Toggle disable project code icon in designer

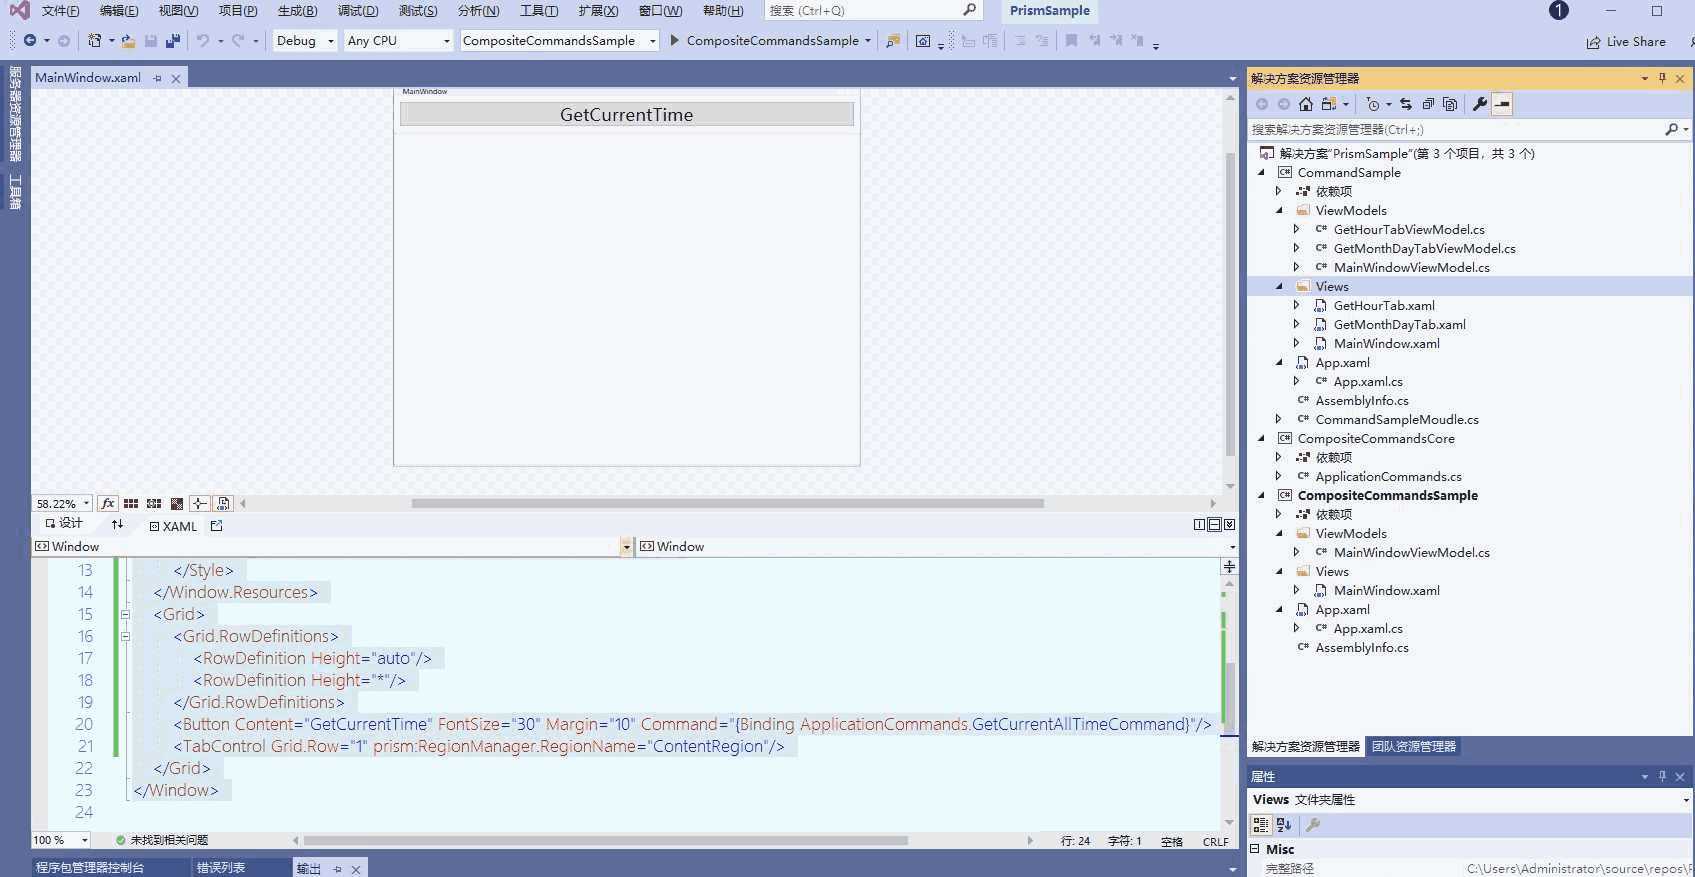click(x=223, y=503)
